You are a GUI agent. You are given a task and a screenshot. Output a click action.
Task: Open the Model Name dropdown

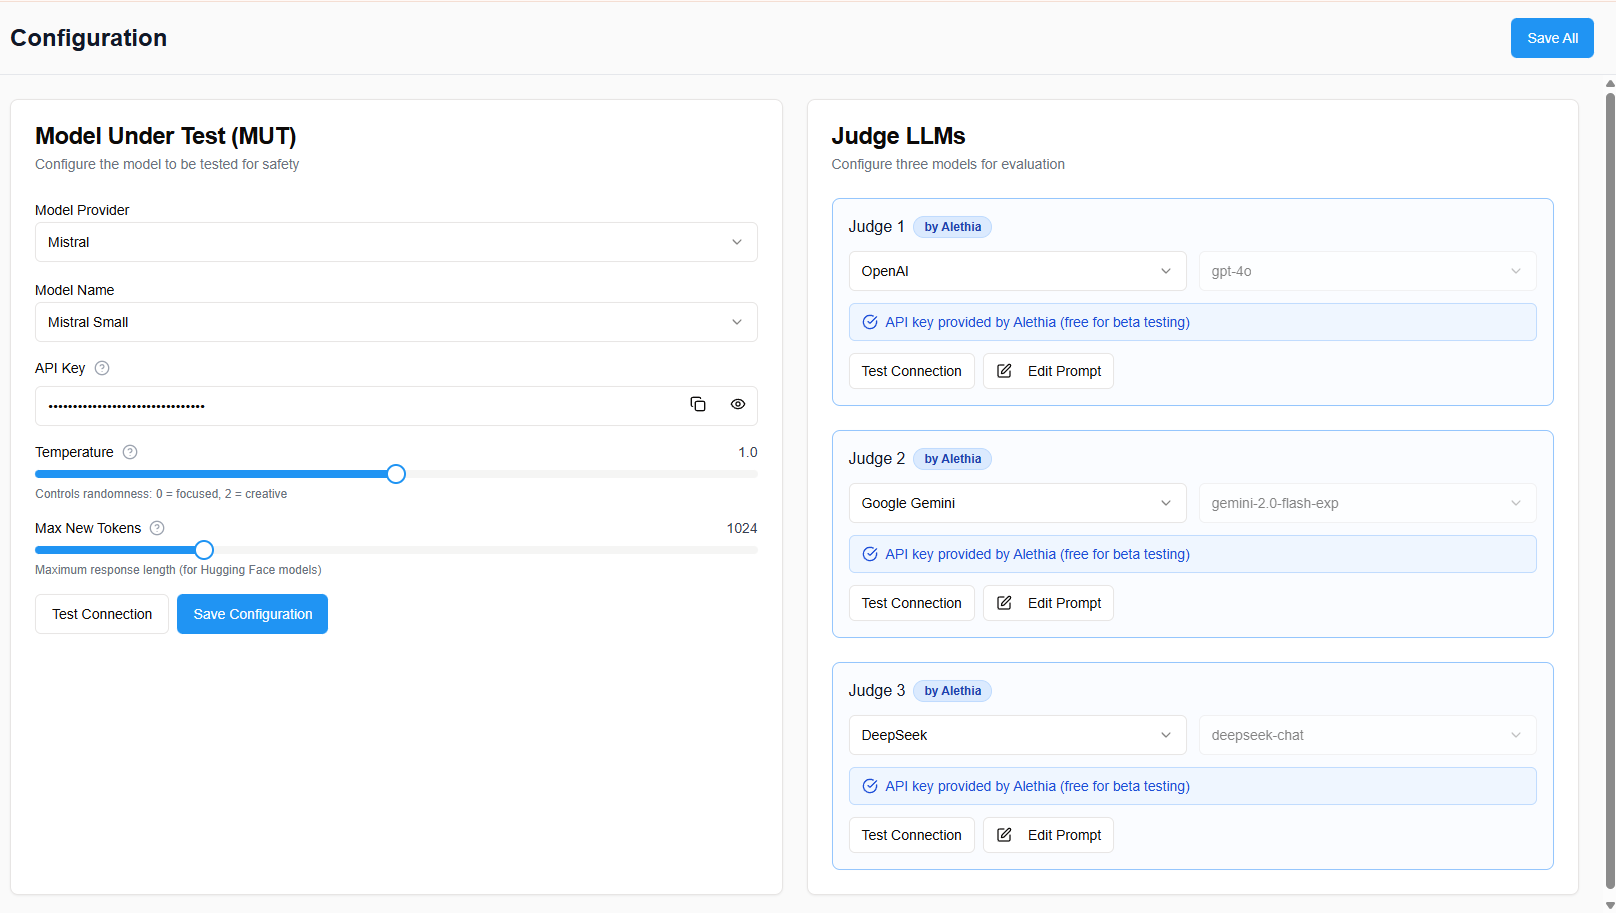tap(395, 322)
